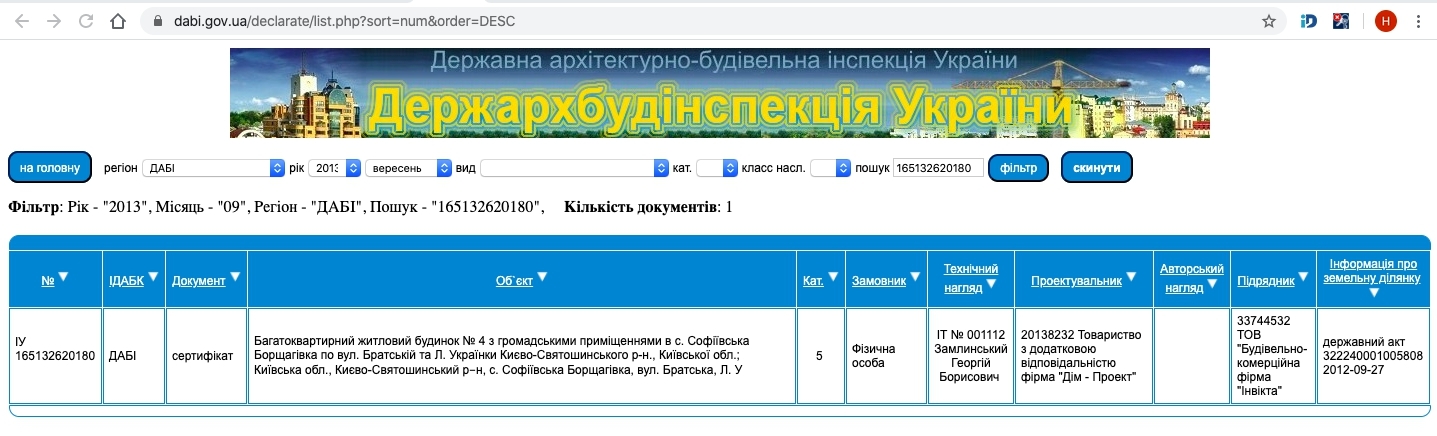Click the Підрядник header link
1437x436 pixels.
1266,281
